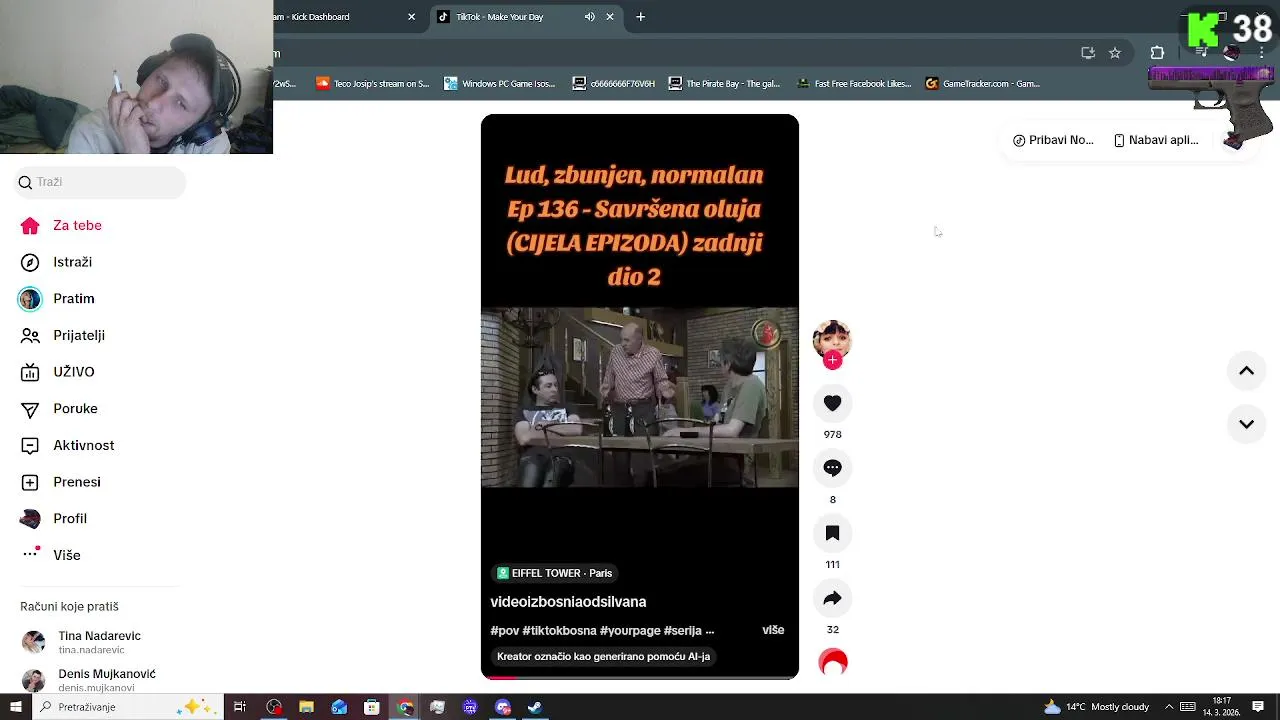Play or pause the video in the player

640,397
